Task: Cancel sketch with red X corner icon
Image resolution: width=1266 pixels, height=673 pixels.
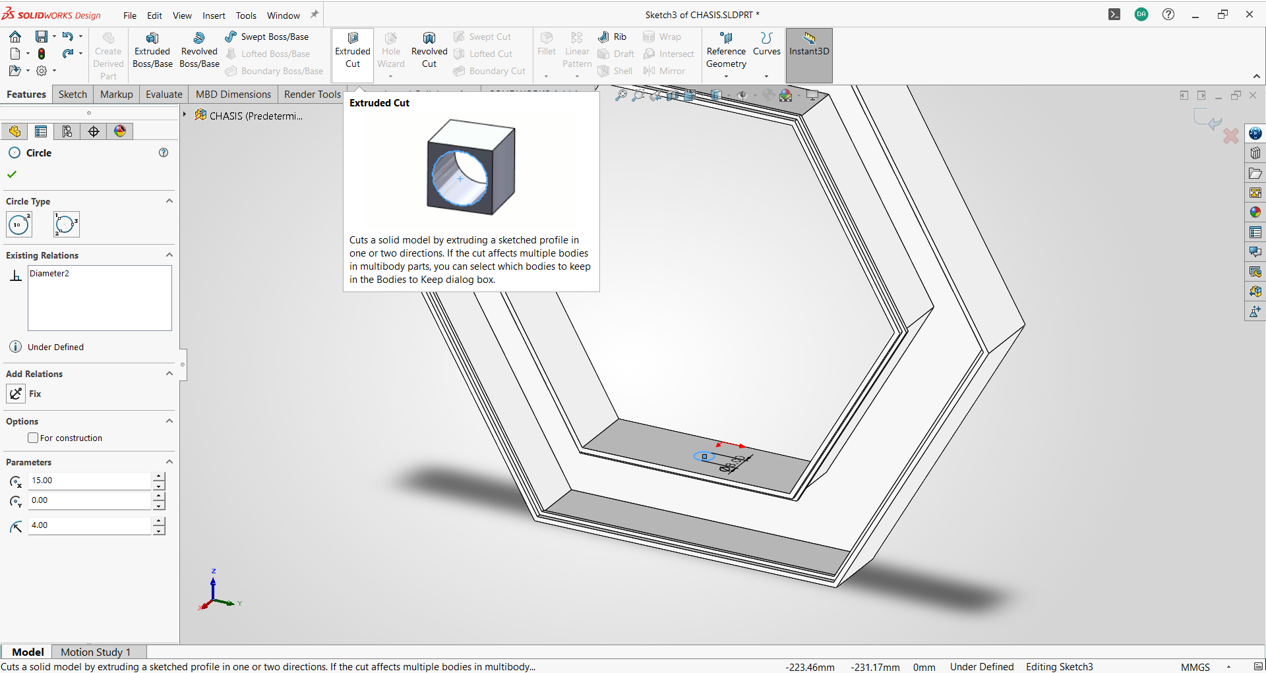Action: point(1231,135)
